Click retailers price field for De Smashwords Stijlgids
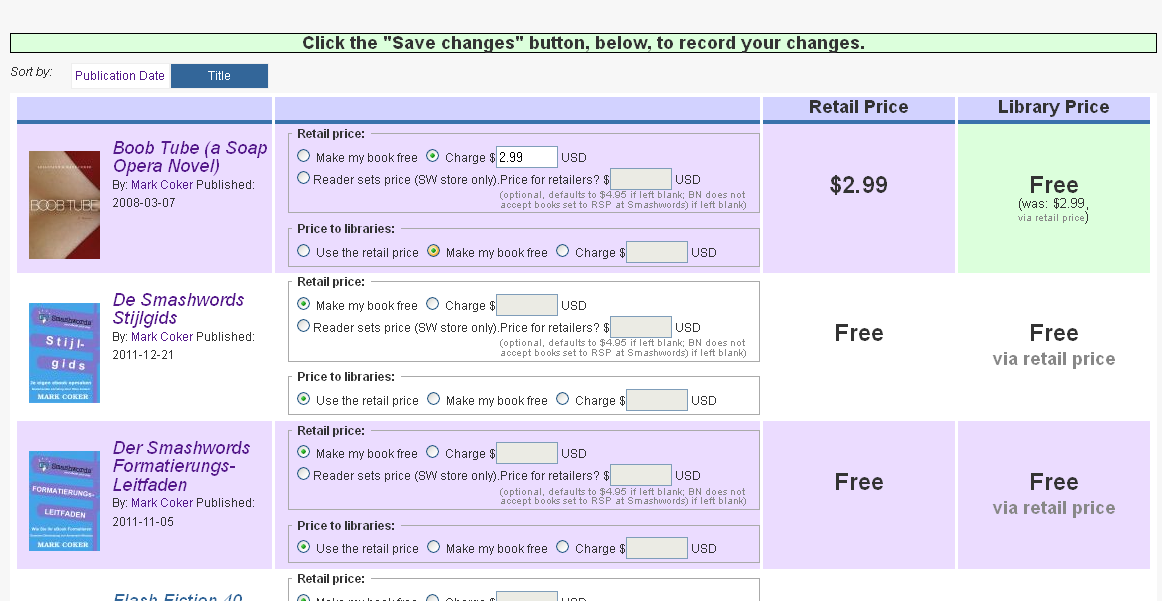This screenshot has width=1162, height=601. pyautogui.click(x=641, y=327)
